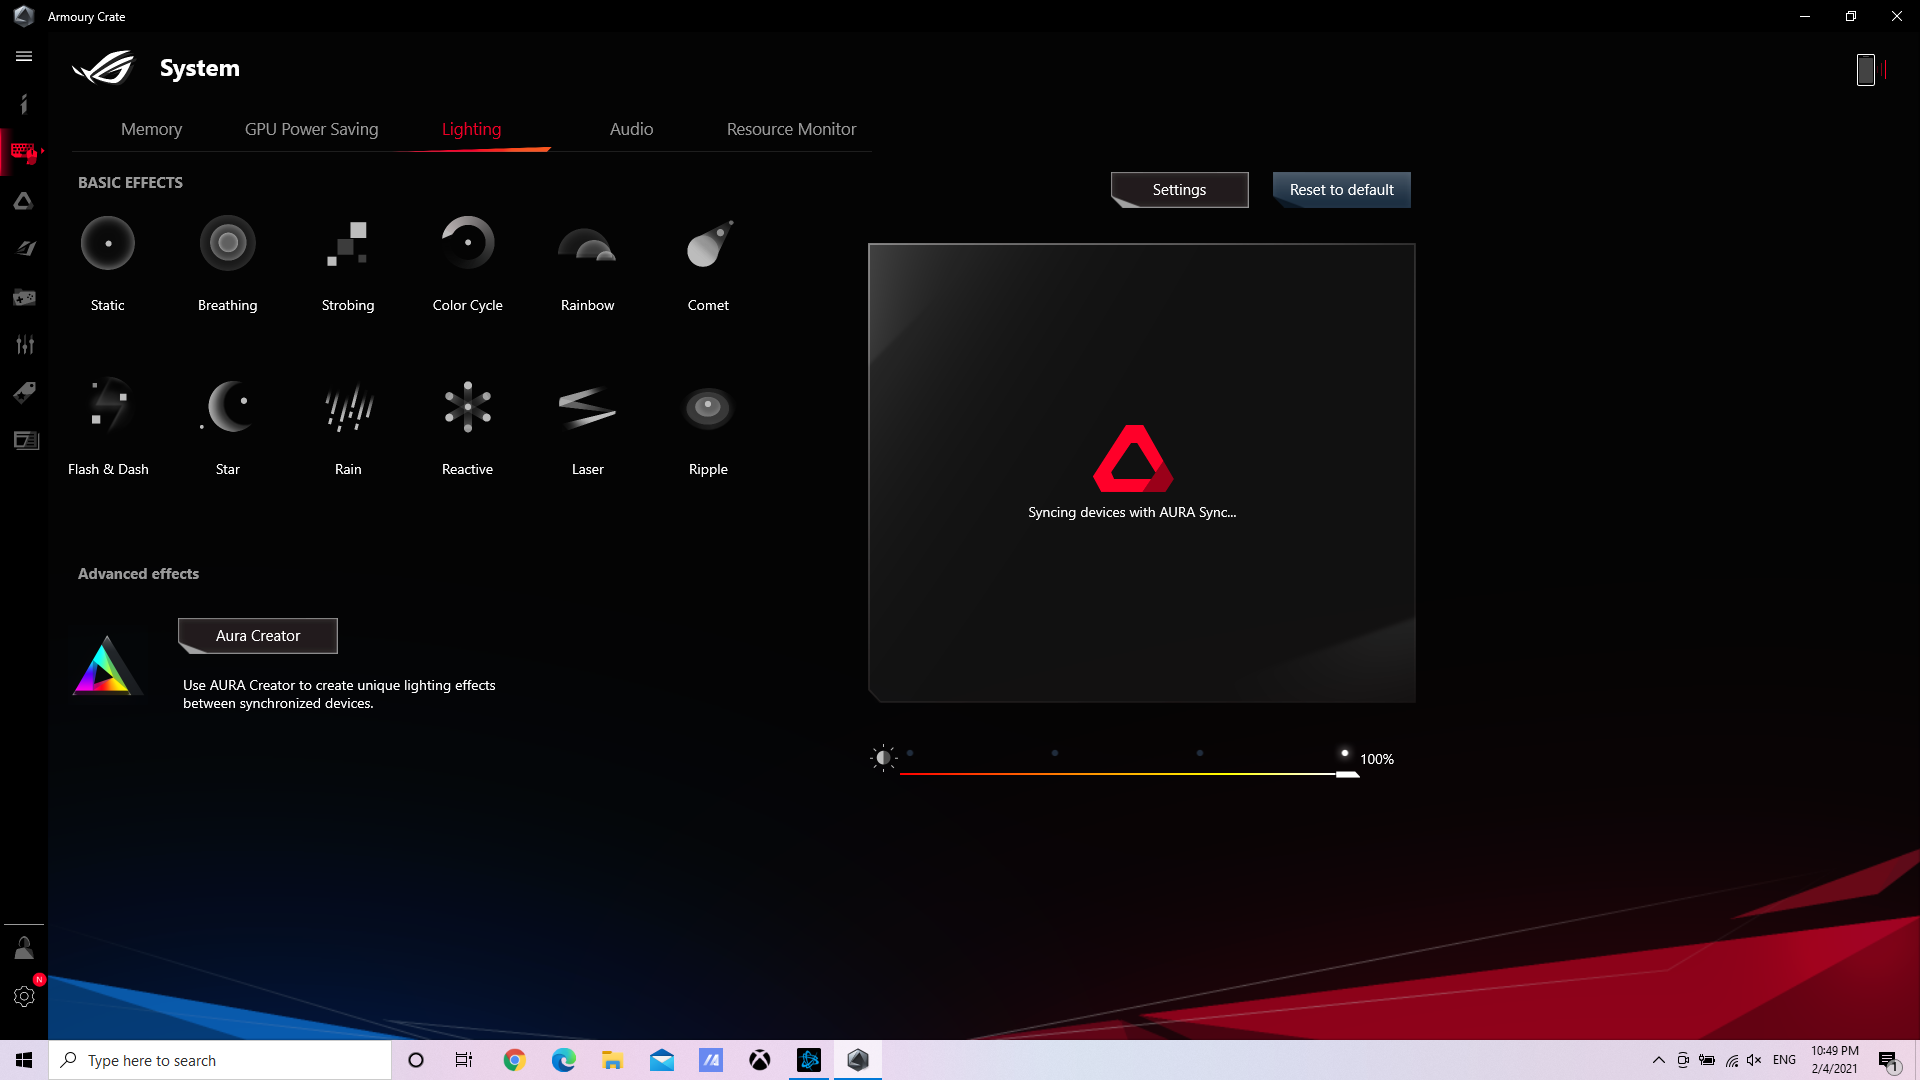Select the Strobing lighting effect
Image resolution: width=1920 pixels, height=1080 pixels.
[x=348, y=243]
